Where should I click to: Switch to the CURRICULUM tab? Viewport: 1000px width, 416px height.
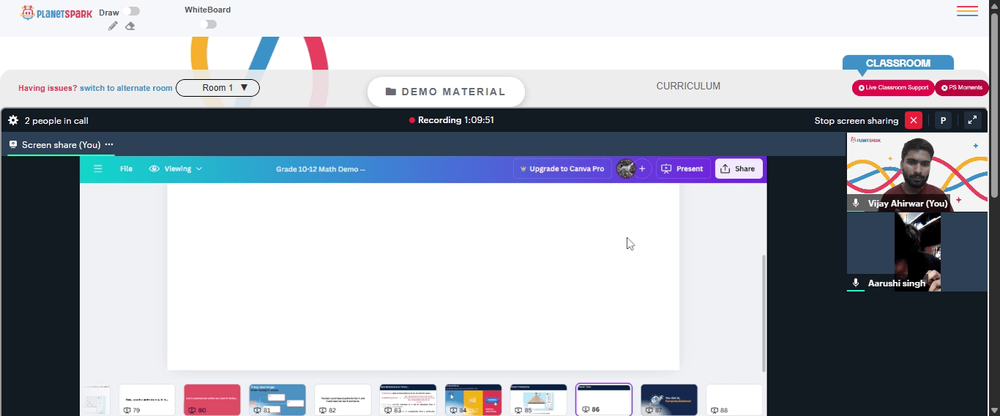coord(688,86)
